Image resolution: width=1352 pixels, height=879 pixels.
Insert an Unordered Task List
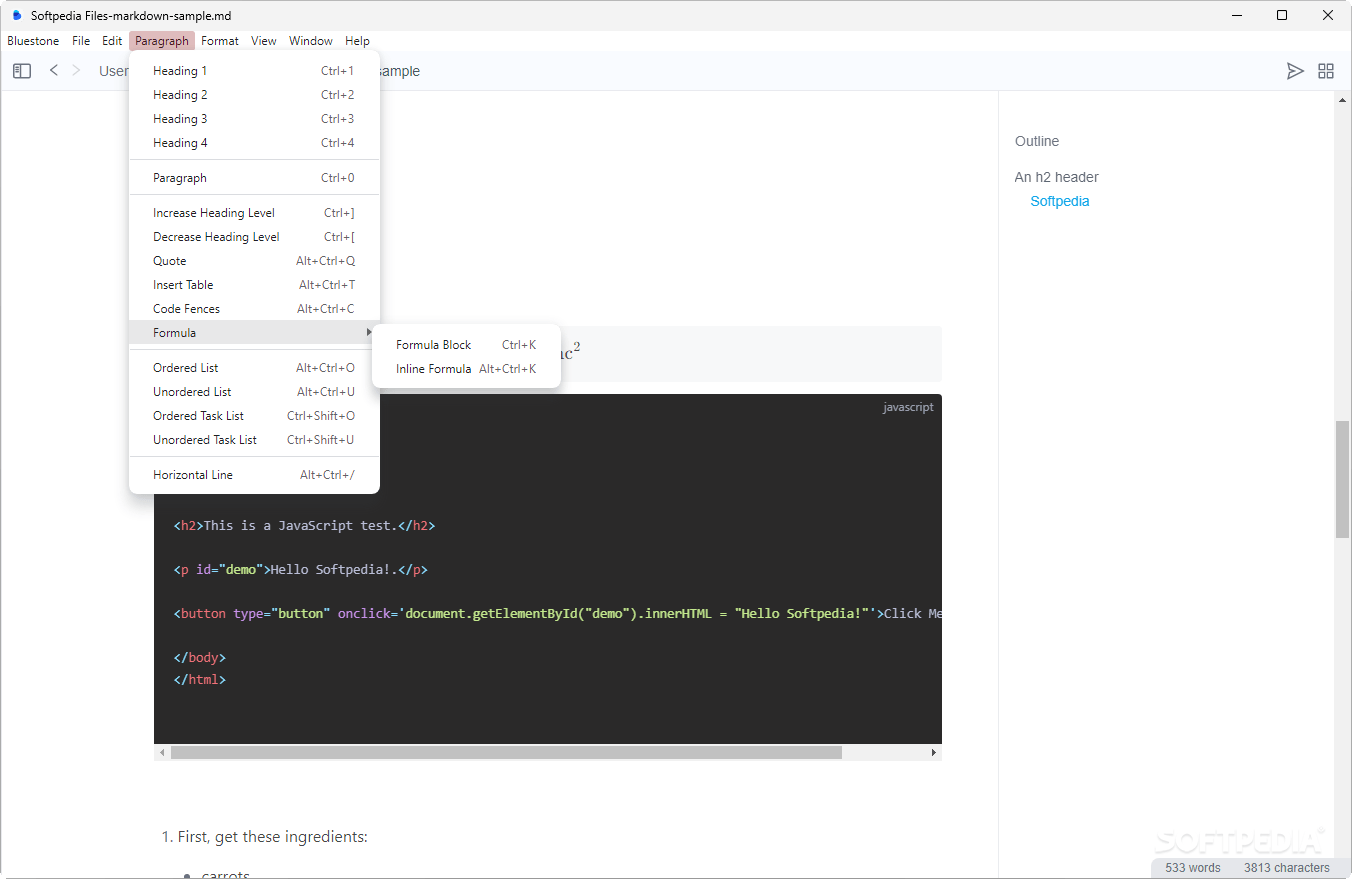pos(254,440)
